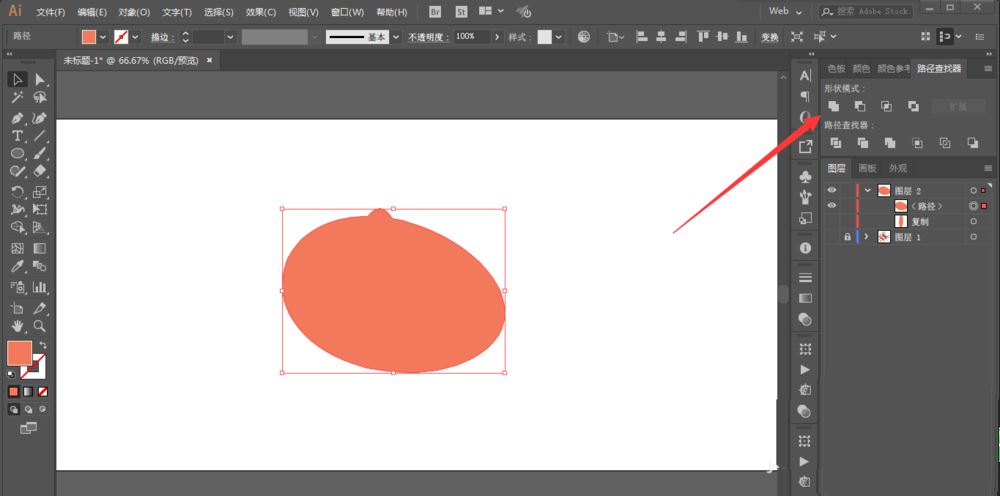Open the opacity 100% dropdown arrow

pos(496,36)
